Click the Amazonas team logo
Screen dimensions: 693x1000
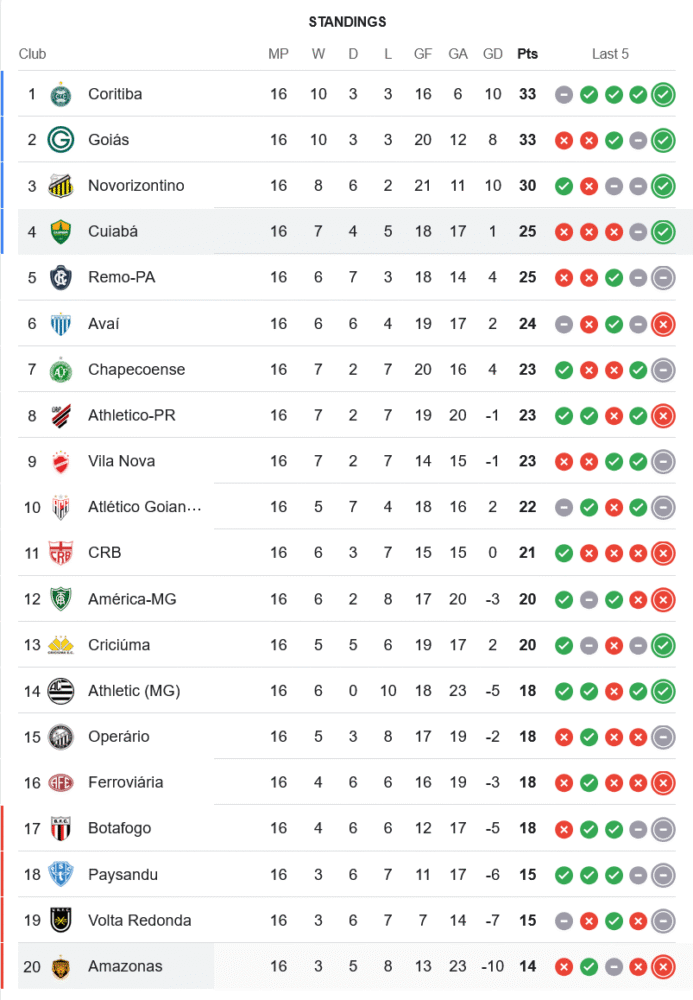coord(61,967)
